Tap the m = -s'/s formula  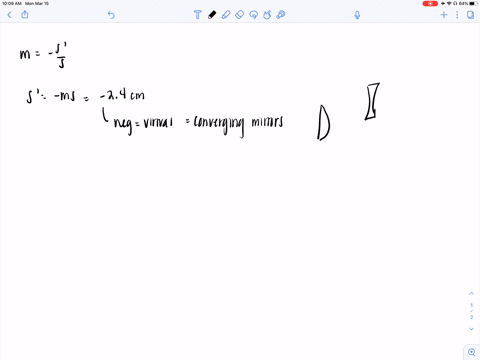pyautogui.click(x=43, y=55)
